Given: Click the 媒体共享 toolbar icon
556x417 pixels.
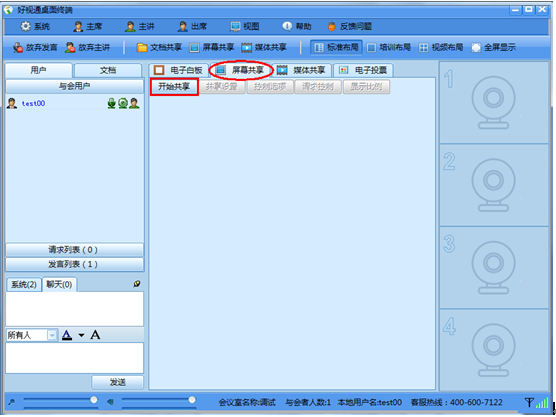Looking at the screenshot, I should coord(247,48).
